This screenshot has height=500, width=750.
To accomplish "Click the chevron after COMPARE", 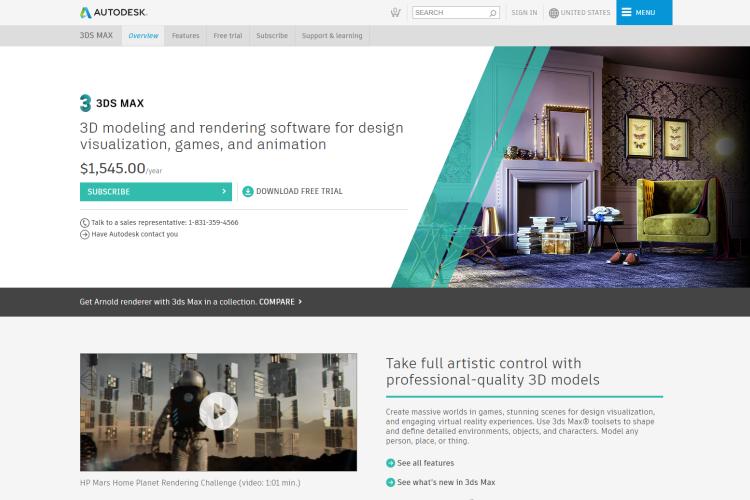I will (300, 302).
